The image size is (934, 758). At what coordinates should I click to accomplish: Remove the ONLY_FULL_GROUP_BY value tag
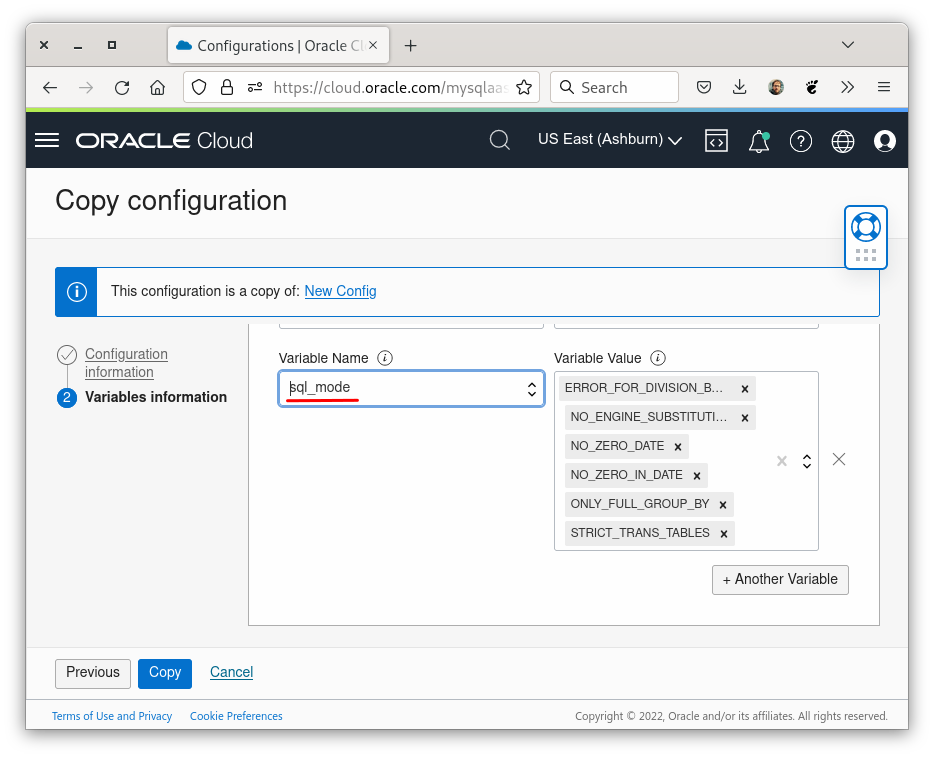coord(722,504)
